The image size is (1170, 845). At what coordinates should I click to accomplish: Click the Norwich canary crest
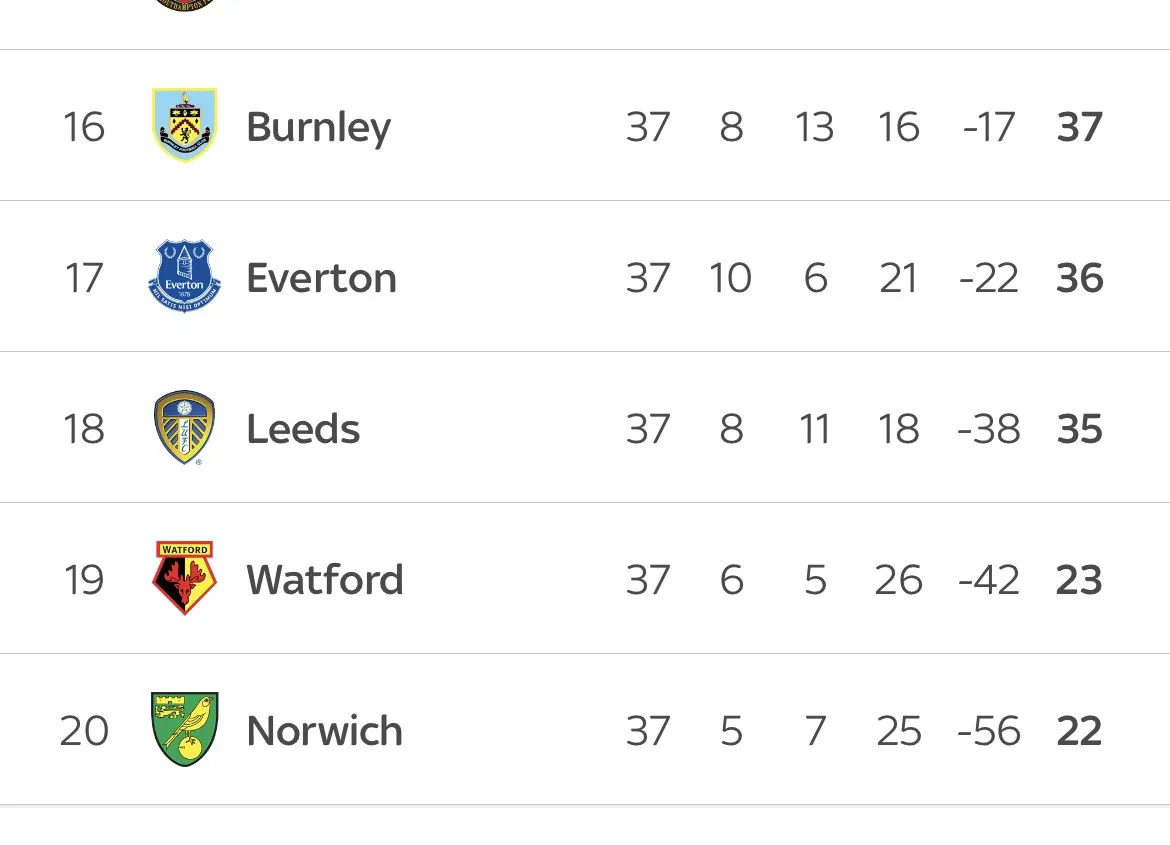[184, 730]
